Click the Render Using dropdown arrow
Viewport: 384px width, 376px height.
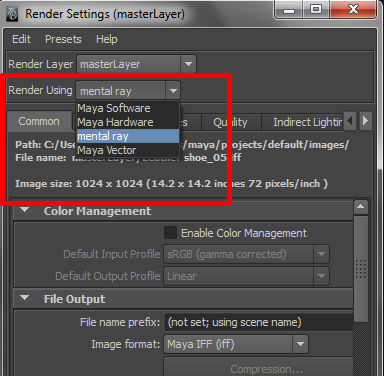pos(173,90)
